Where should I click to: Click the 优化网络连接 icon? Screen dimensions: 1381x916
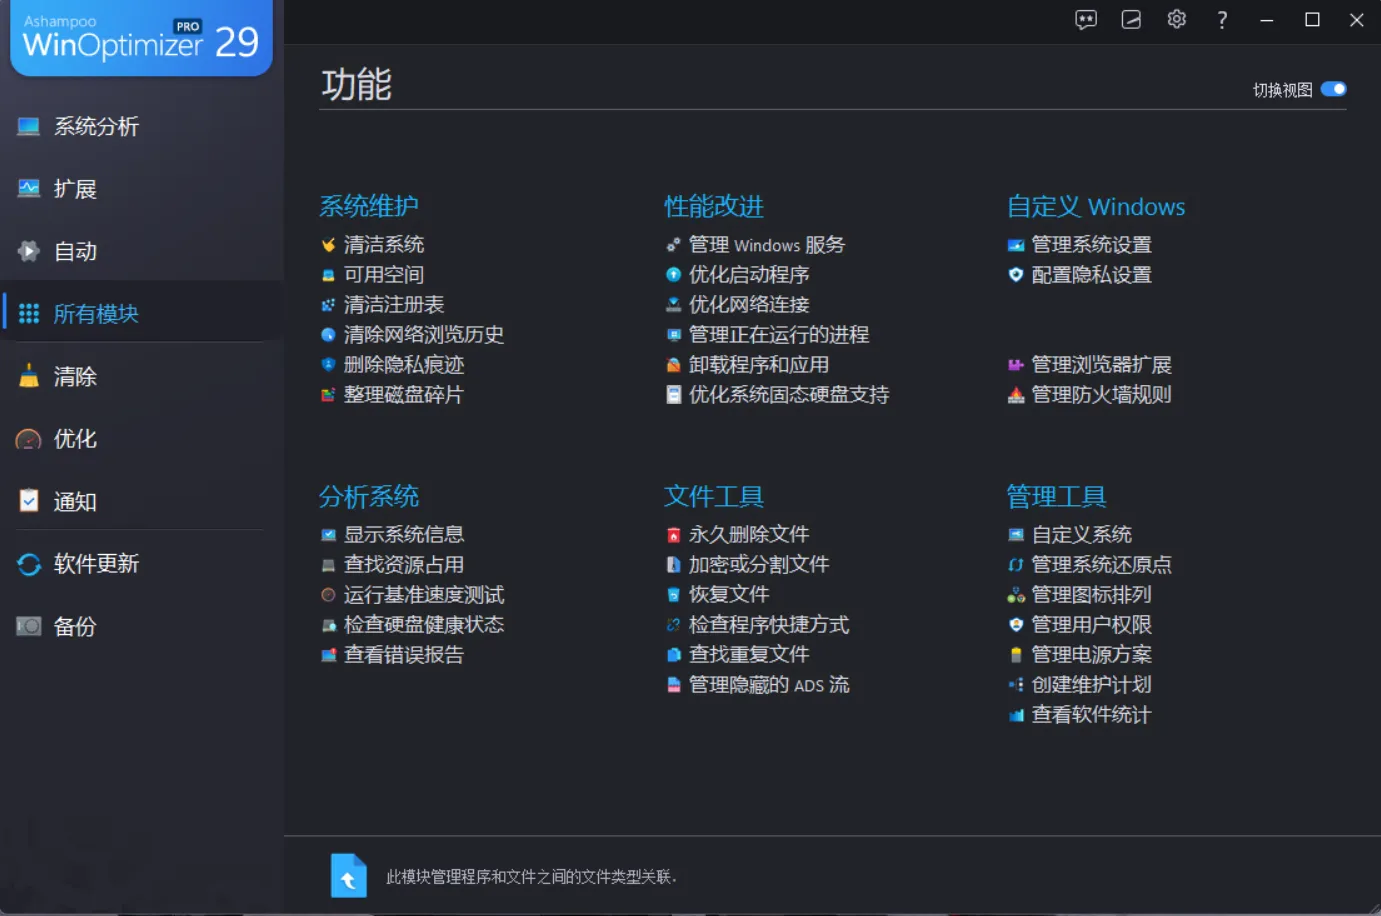tap(674, 305)
